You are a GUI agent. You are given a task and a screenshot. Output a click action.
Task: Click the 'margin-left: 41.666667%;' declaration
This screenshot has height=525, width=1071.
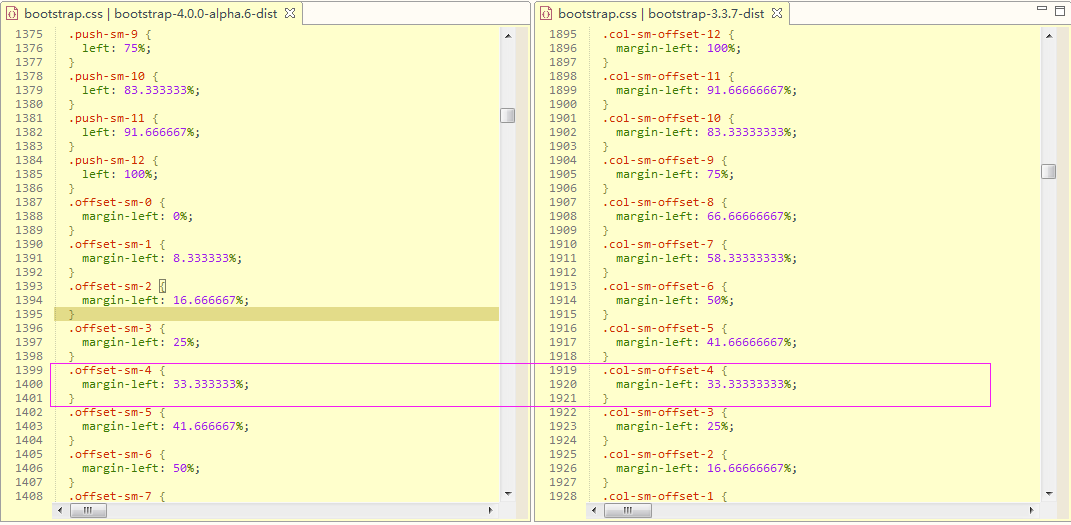165,427
